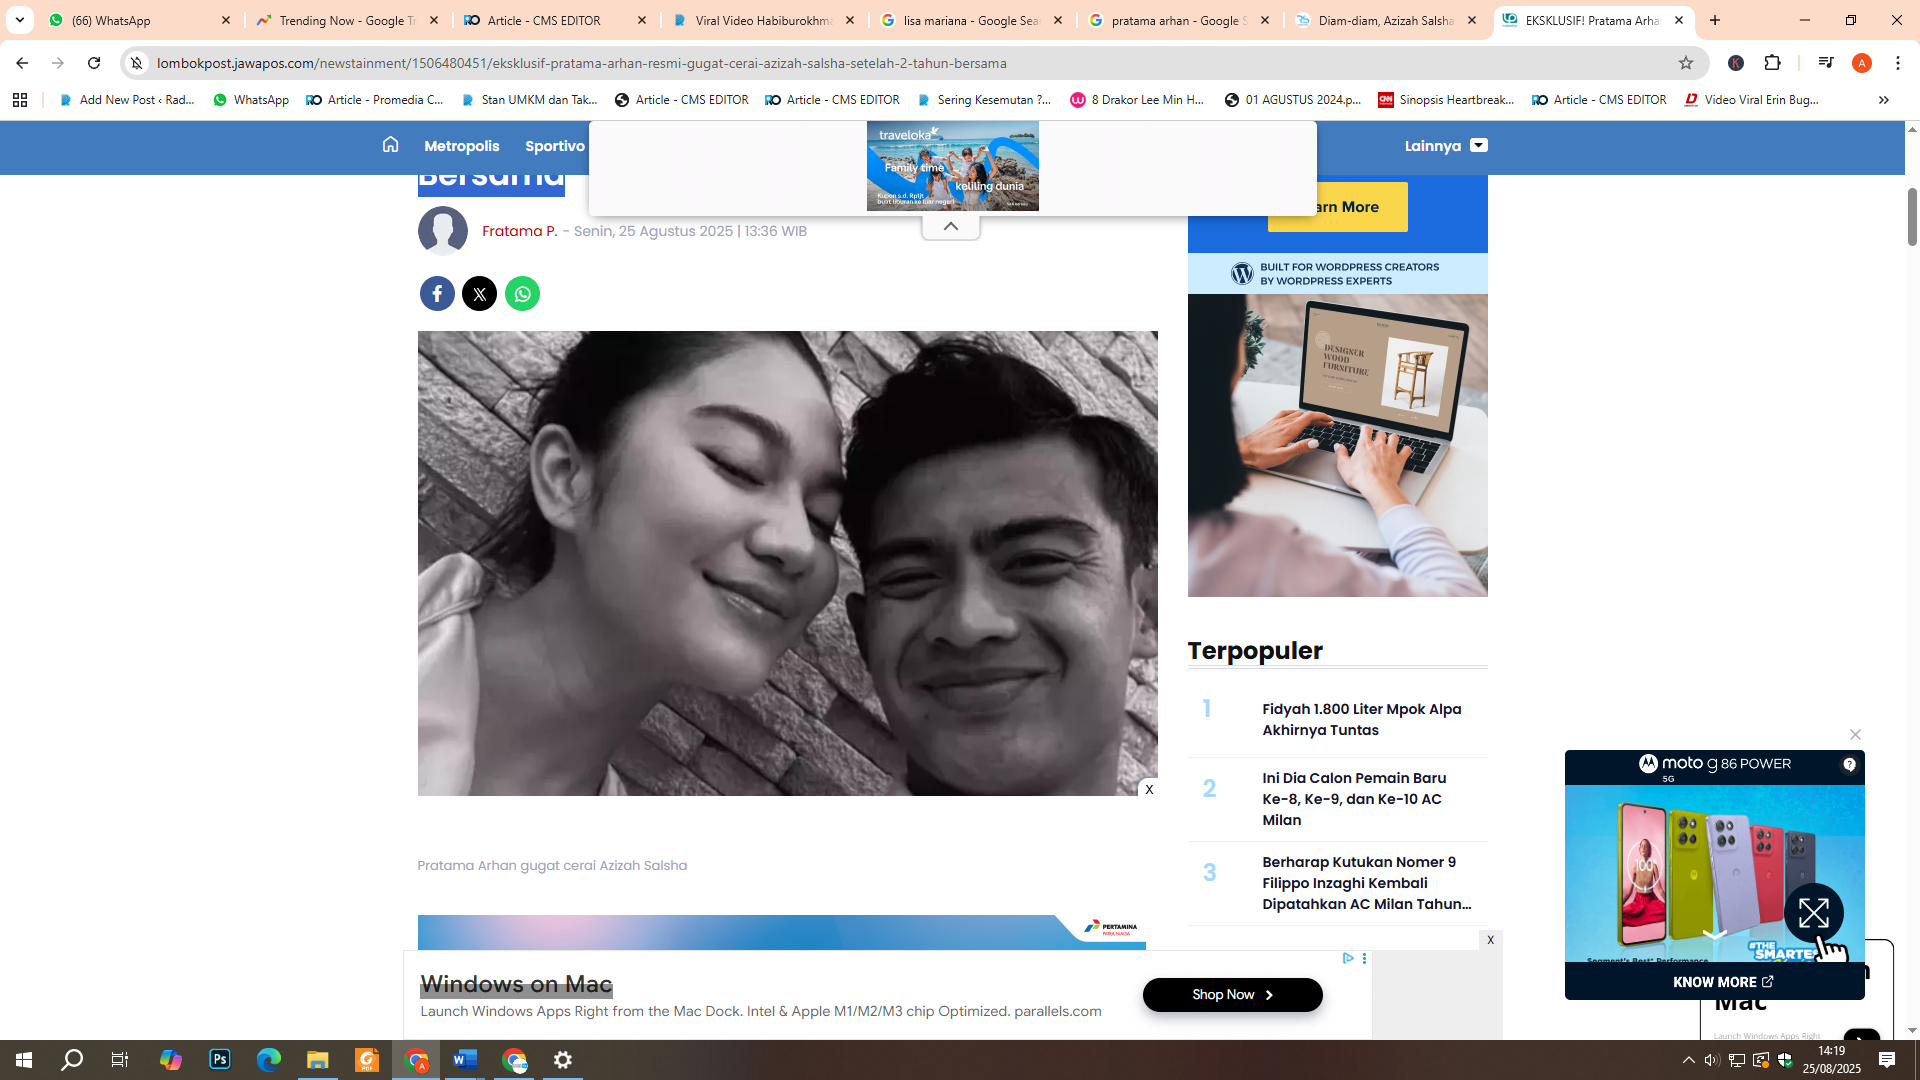Screen dimensions: 1920x1080
Task: Click Learn More on WordPress ad
Action: [1337, 207]
